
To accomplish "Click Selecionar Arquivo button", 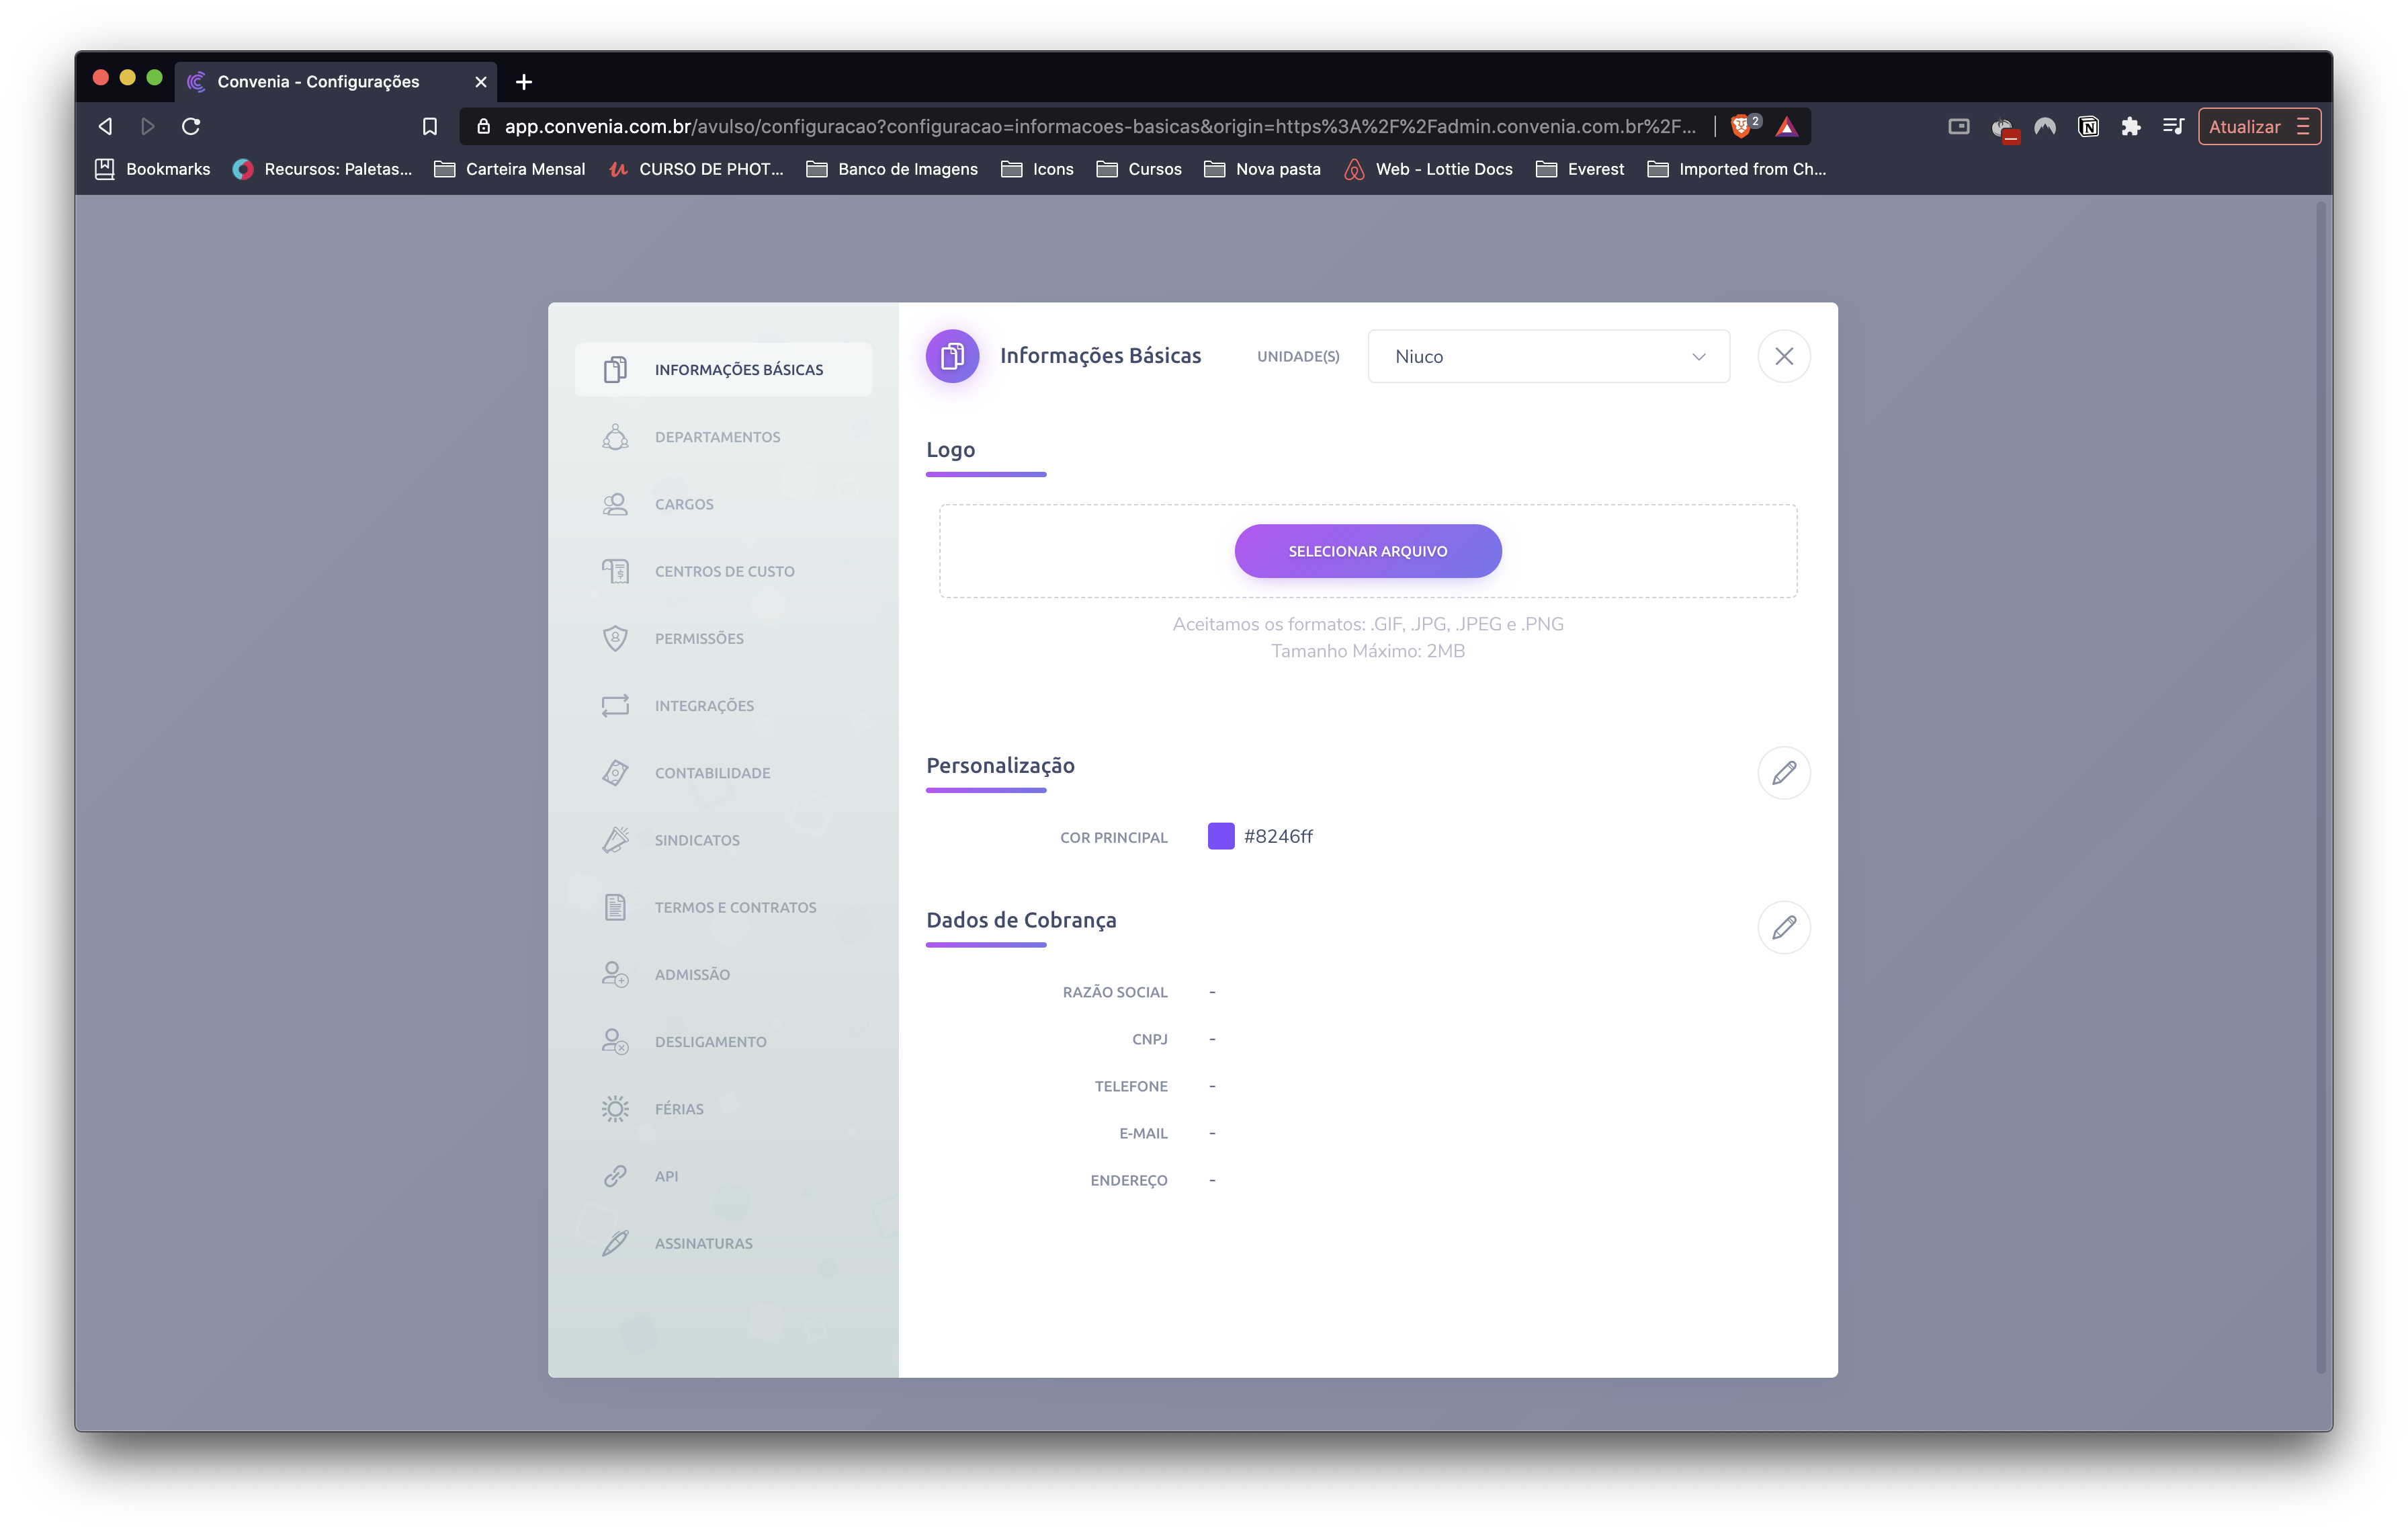I will pyautogui.click(x=1367, y=551).
